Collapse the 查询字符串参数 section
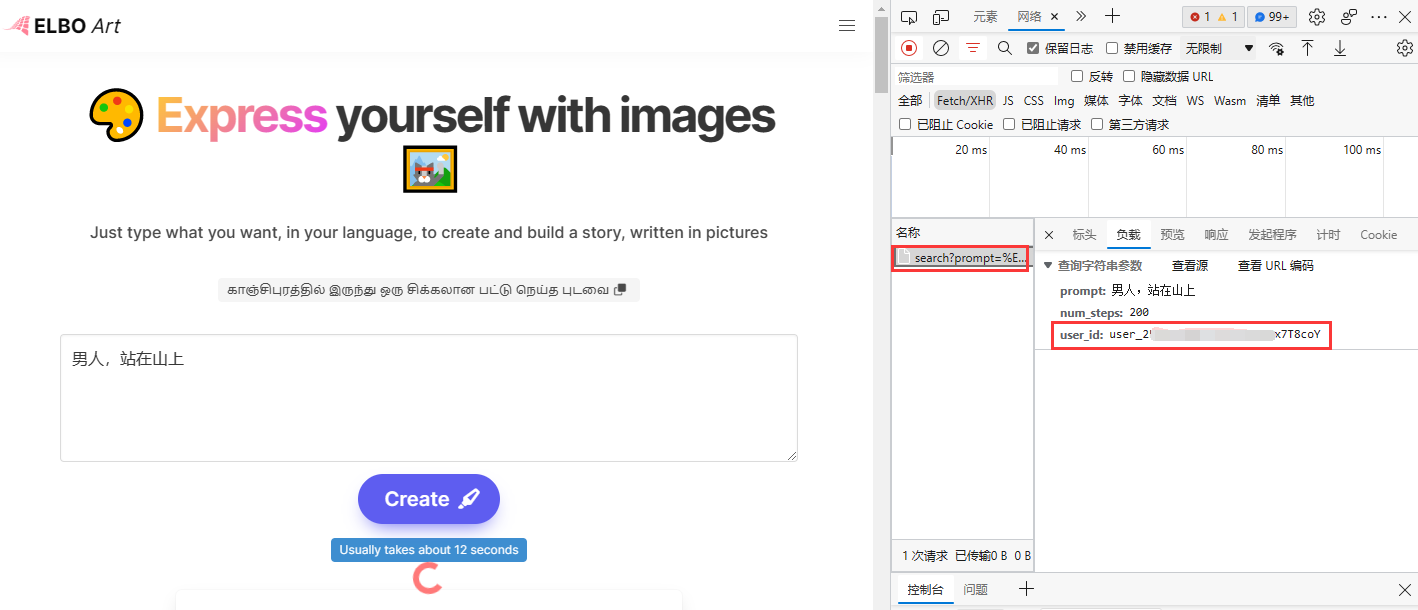The height and width of the screenshot is (610, 1418). (x=1048, y=266)
